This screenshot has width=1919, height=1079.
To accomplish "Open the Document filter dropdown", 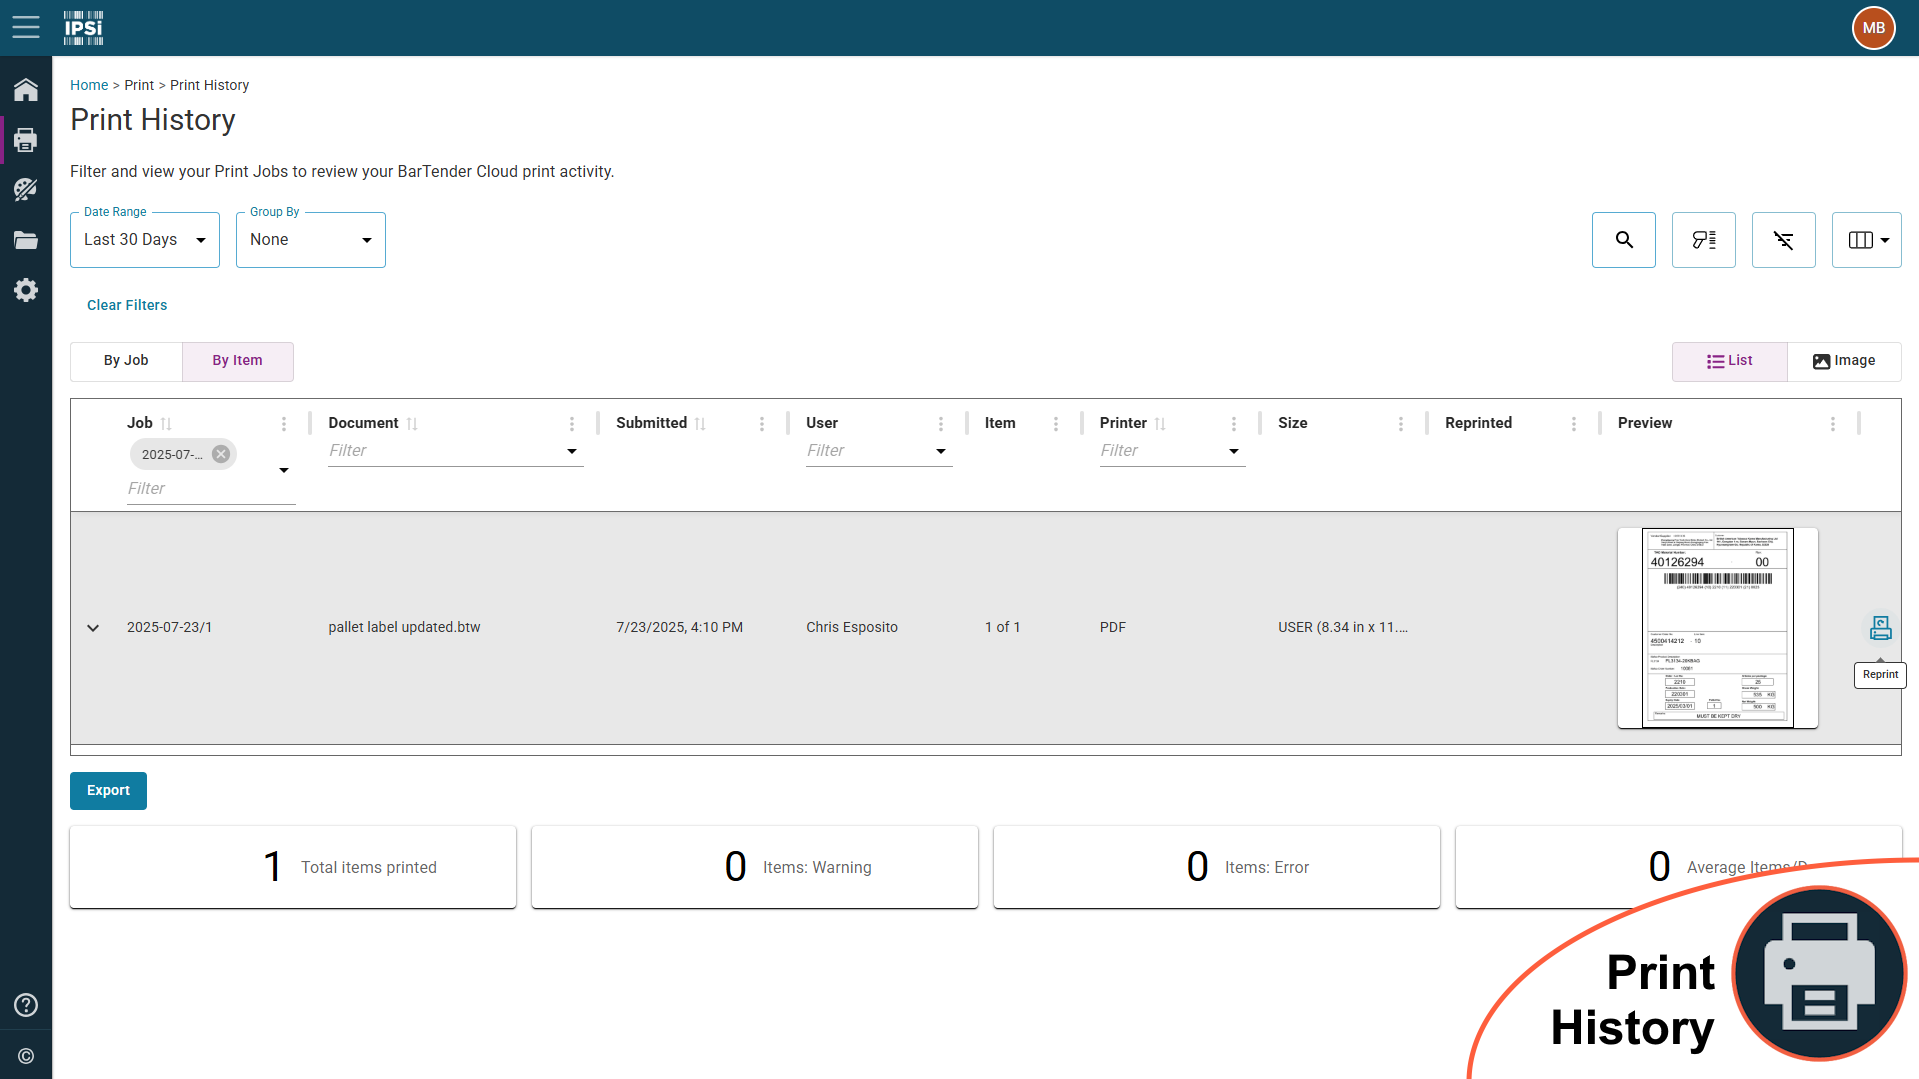I will coord(572,451).
